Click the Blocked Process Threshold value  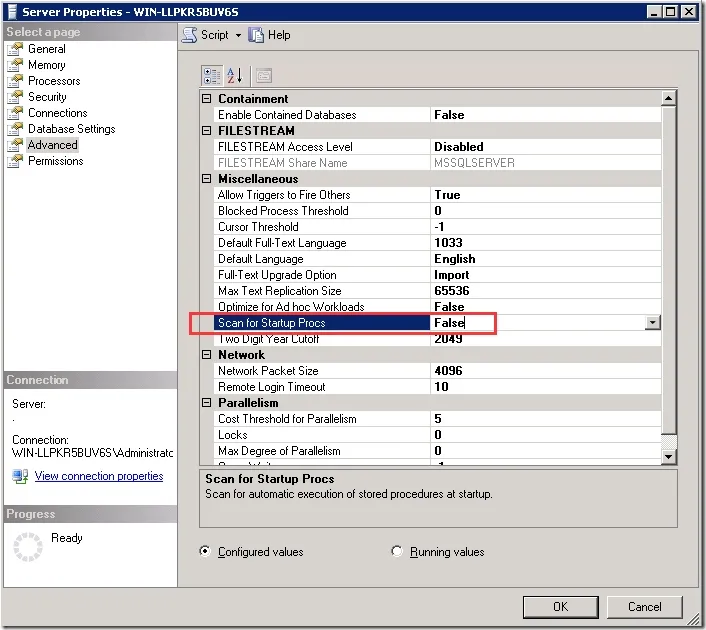pos(438,211)
